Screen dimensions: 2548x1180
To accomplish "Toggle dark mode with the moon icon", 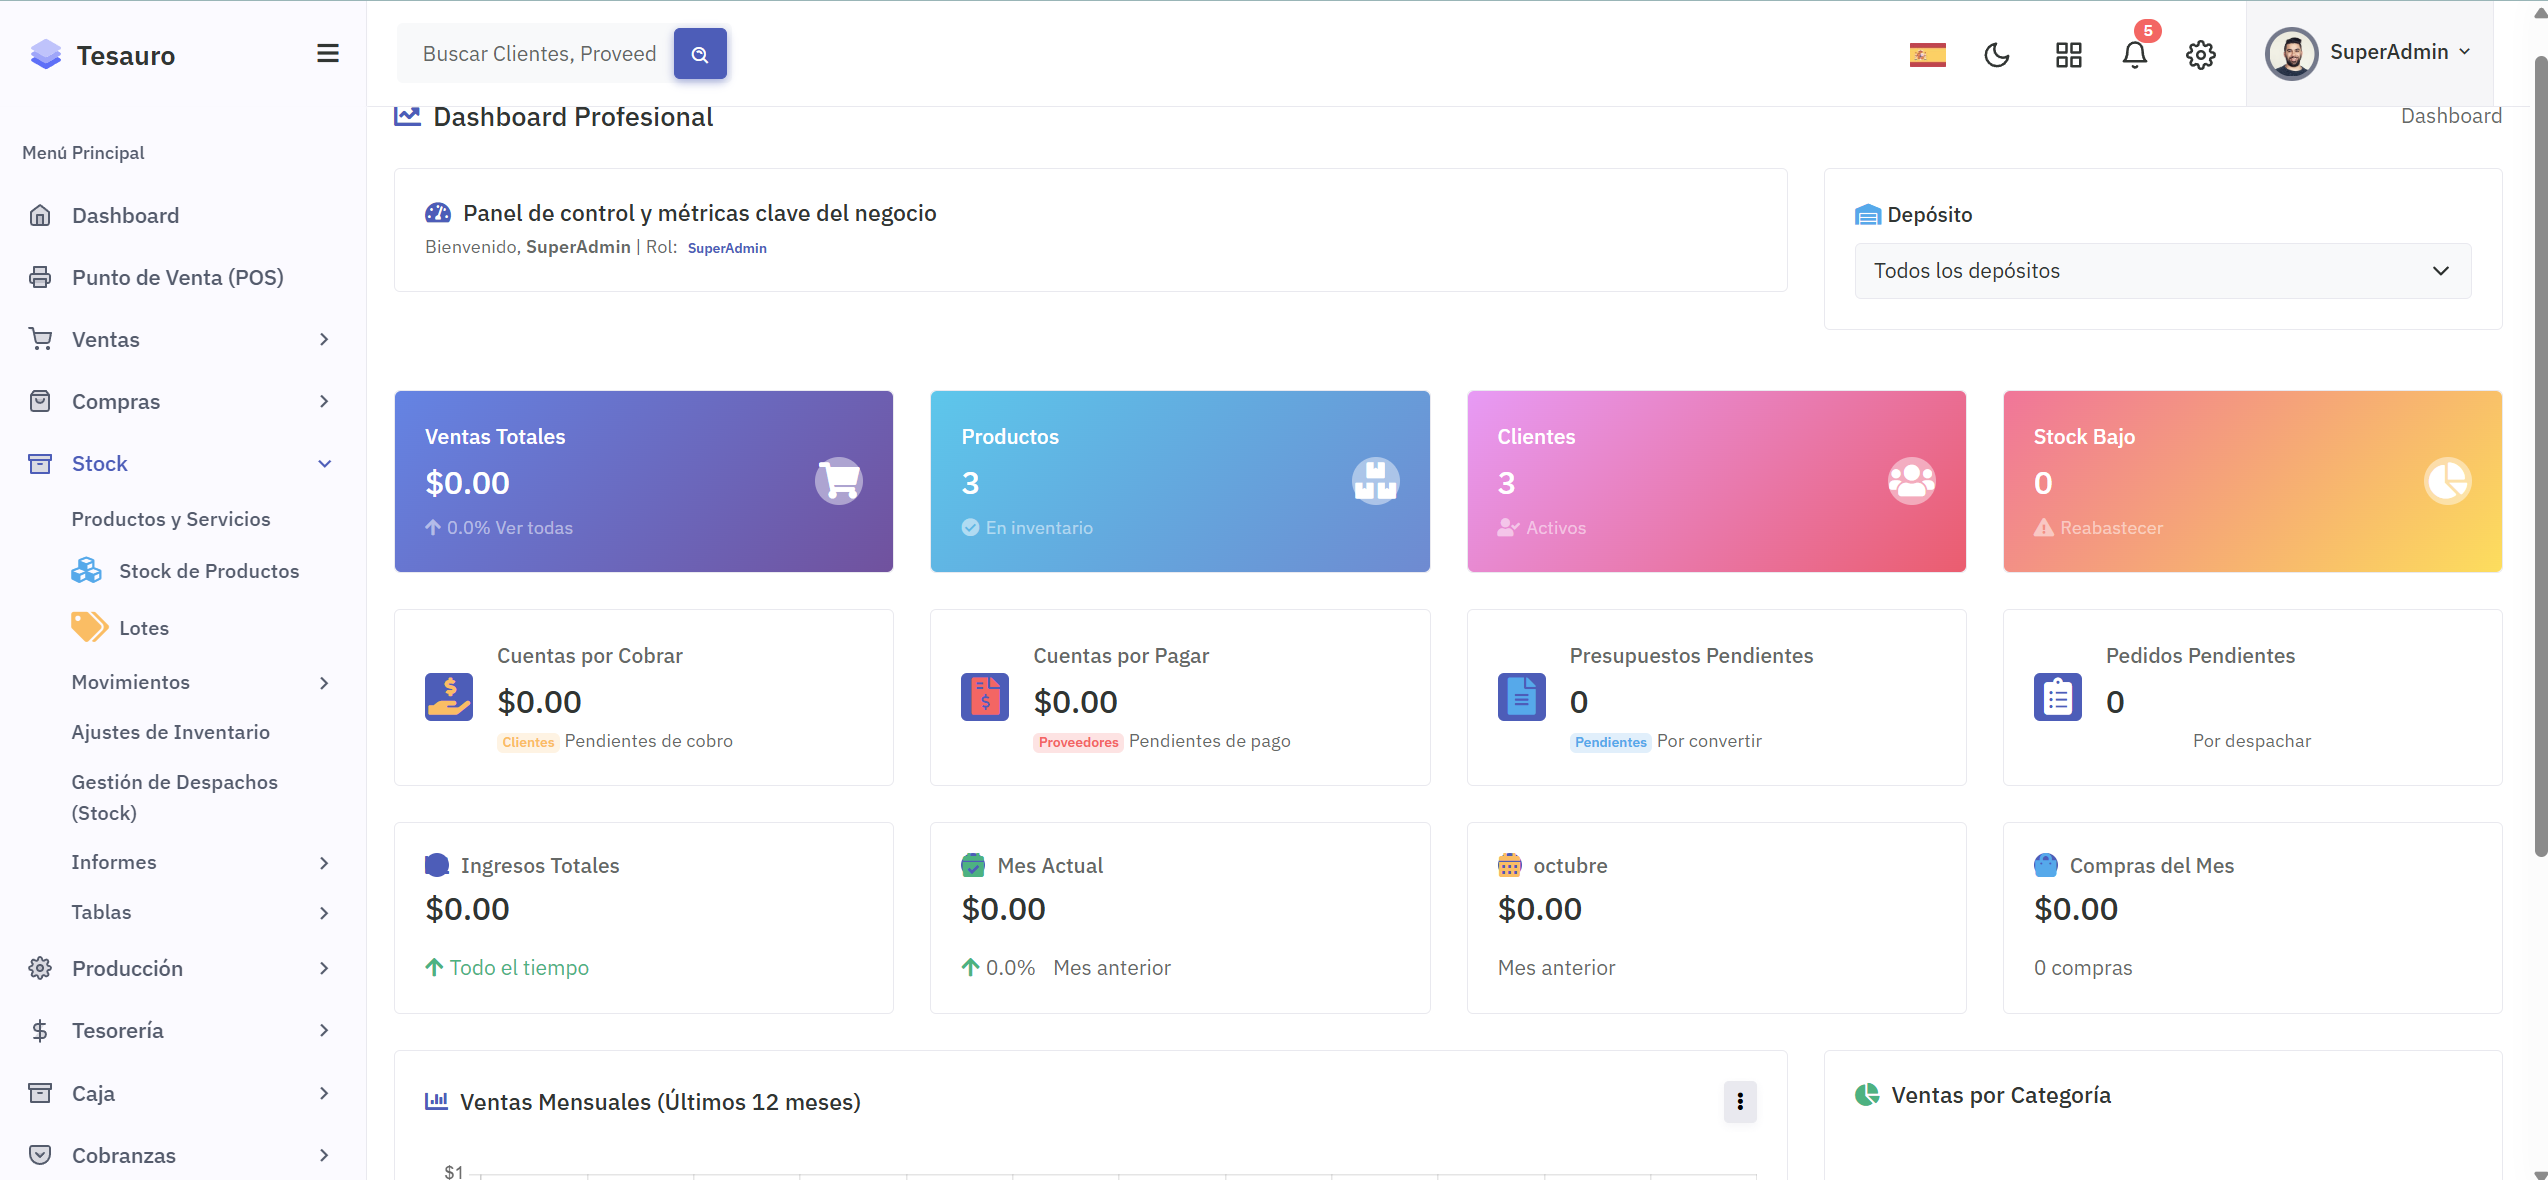I will point(1997,55).
